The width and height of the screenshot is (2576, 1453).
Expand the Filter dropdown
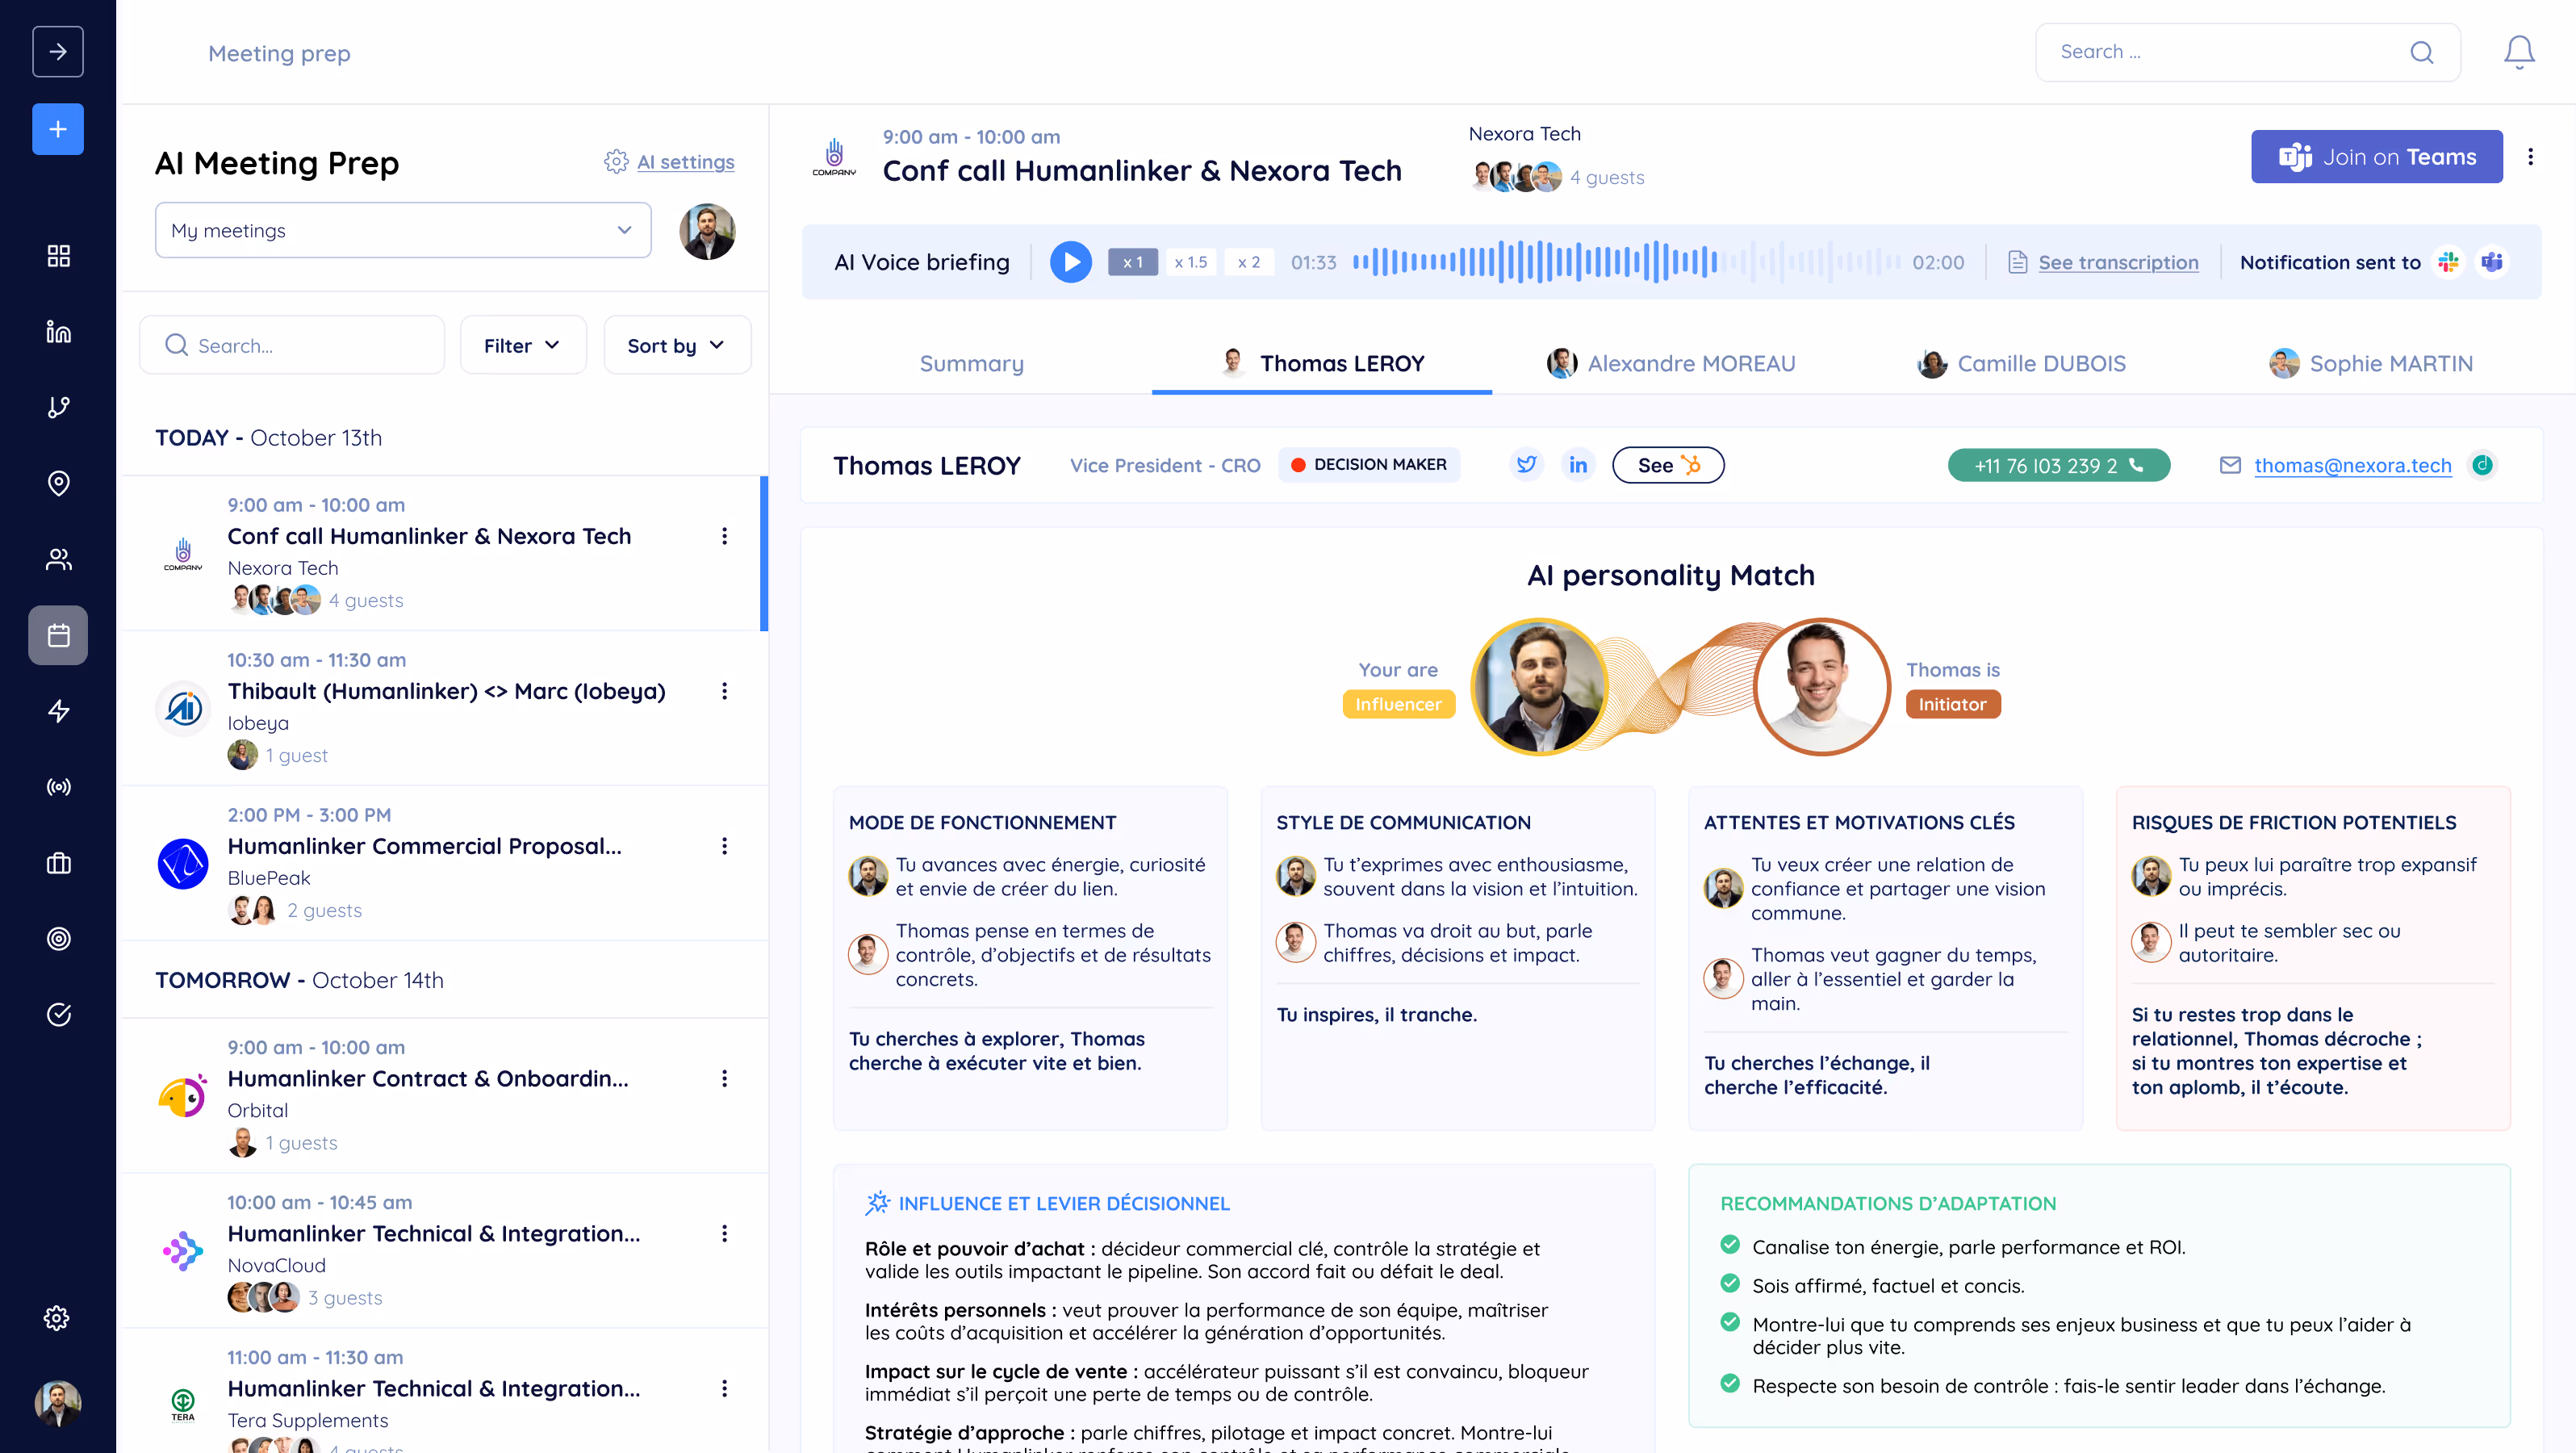click(x=522, y=345)
